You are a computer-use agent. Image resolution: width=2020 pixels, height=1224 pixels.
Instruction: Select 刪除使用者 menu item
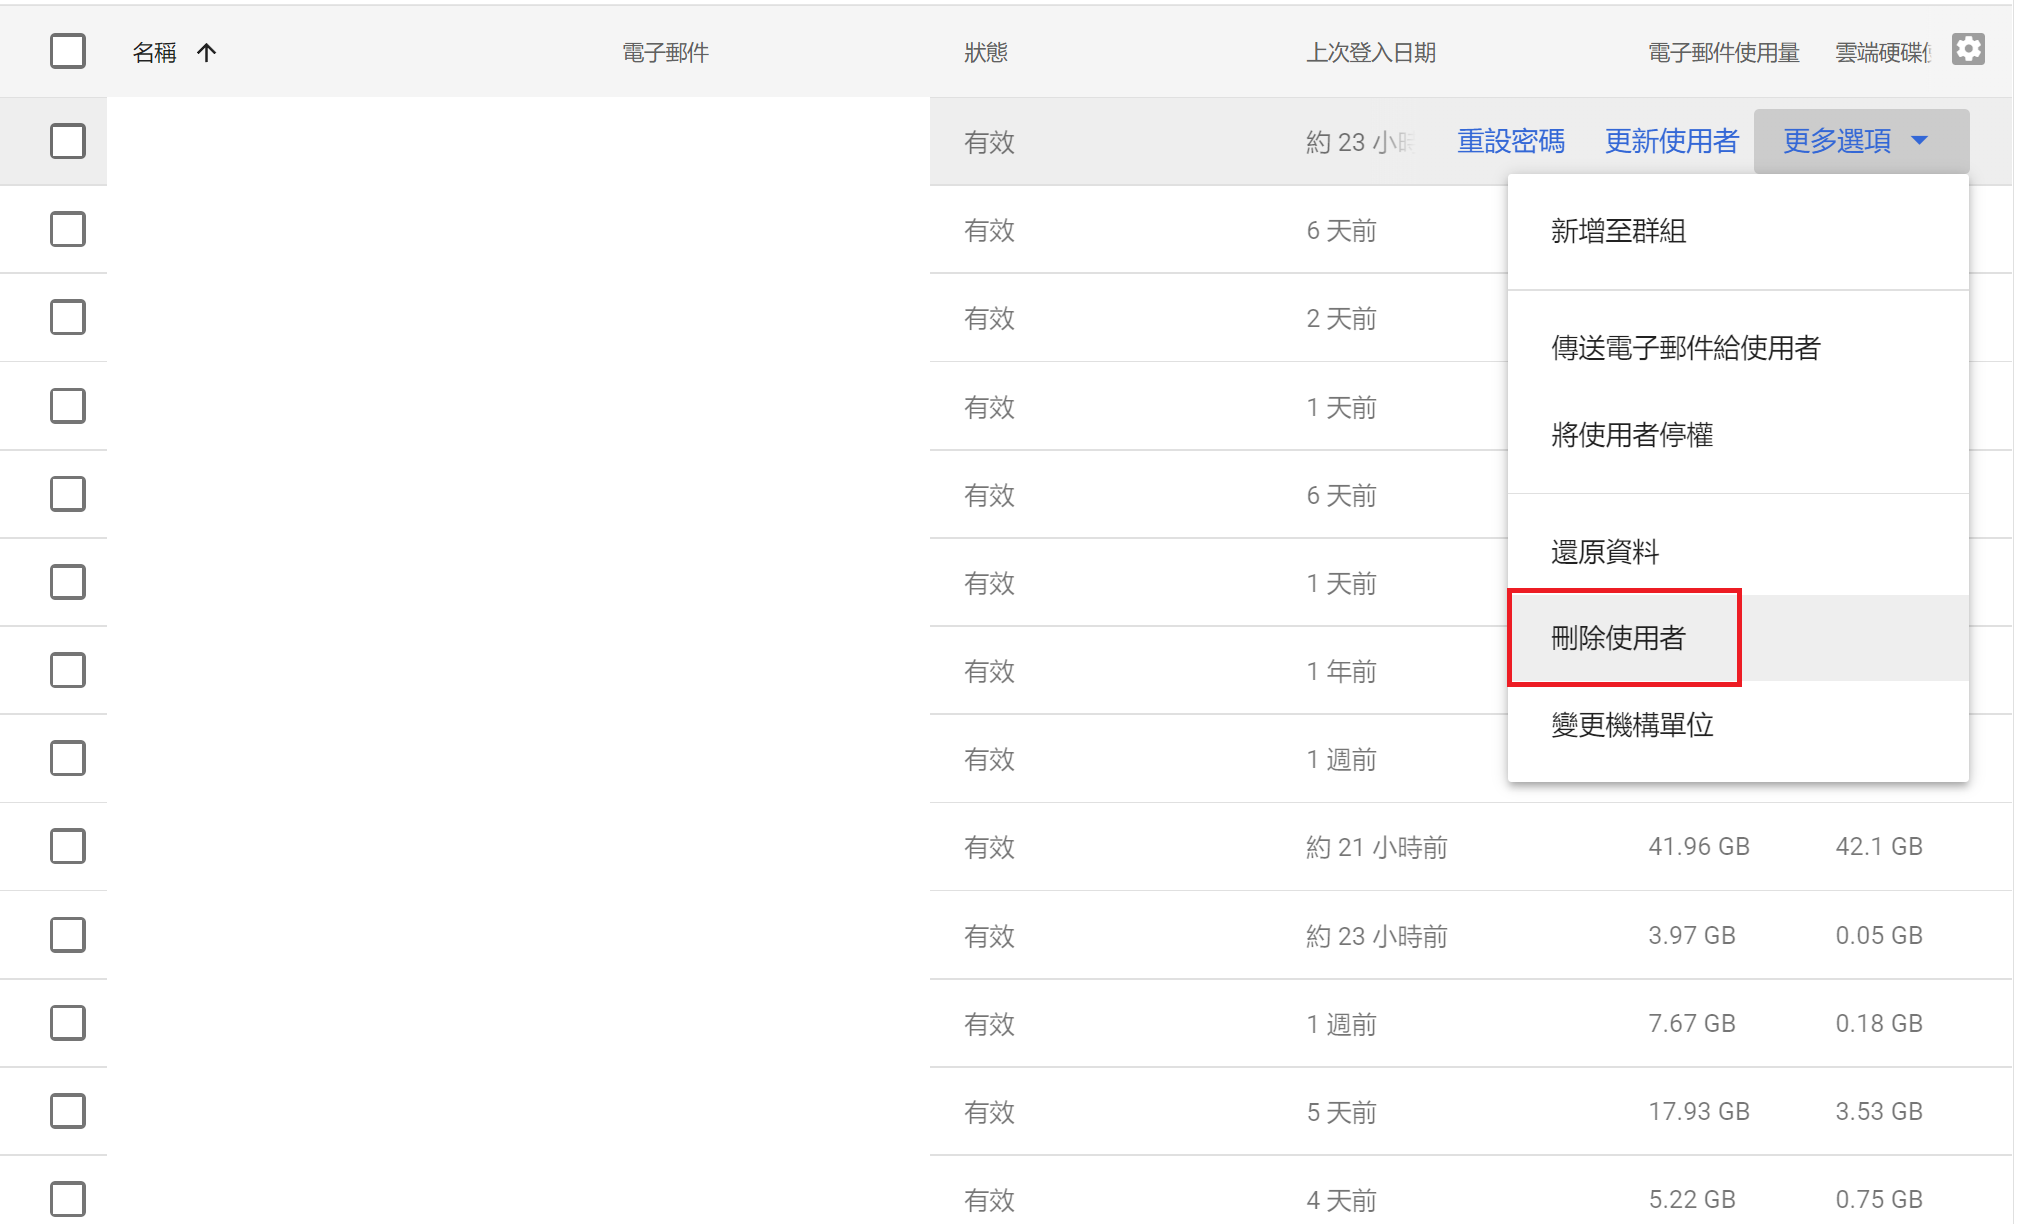point(1618,638)
